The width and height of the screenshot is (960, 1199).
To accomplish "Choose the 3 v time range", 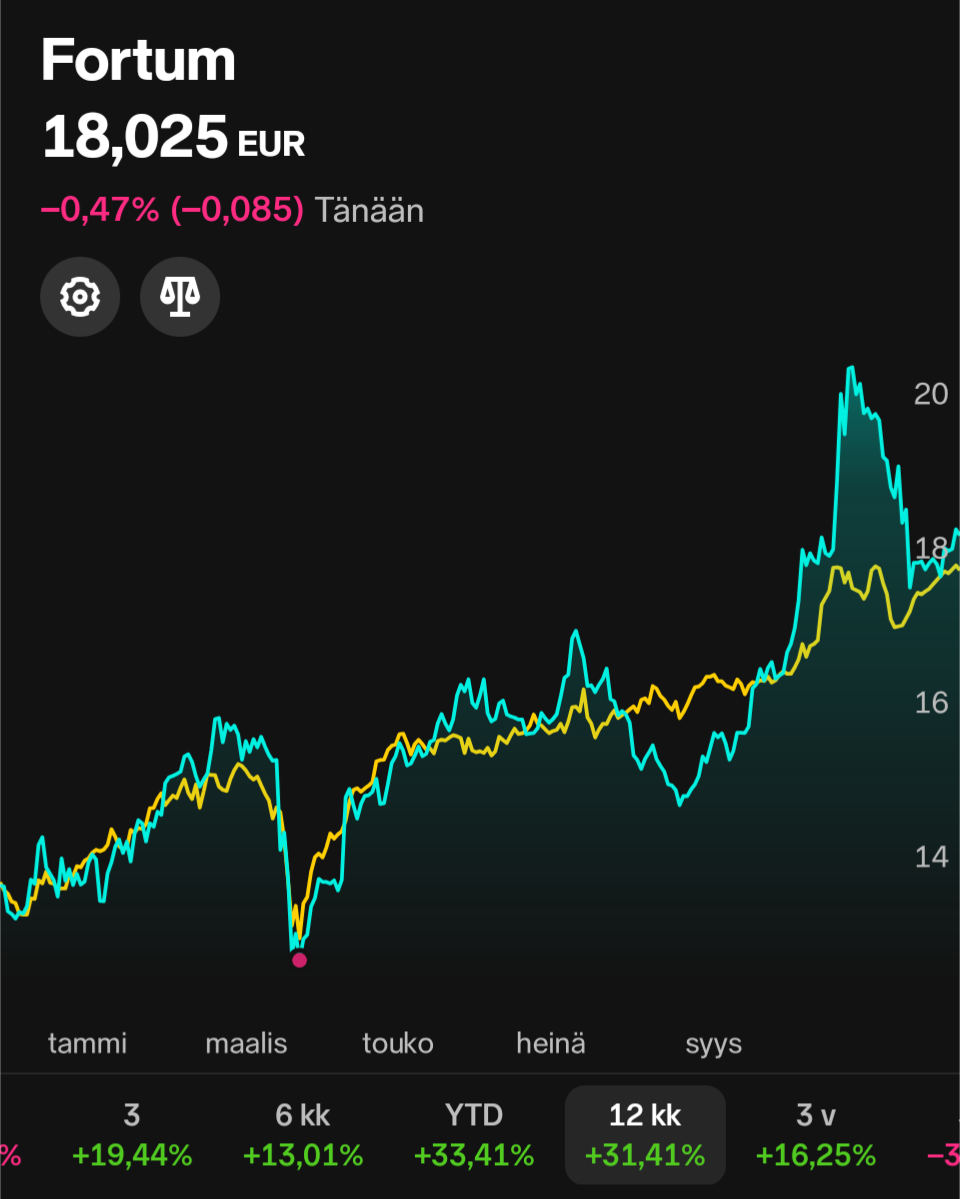I will 815,1135.
